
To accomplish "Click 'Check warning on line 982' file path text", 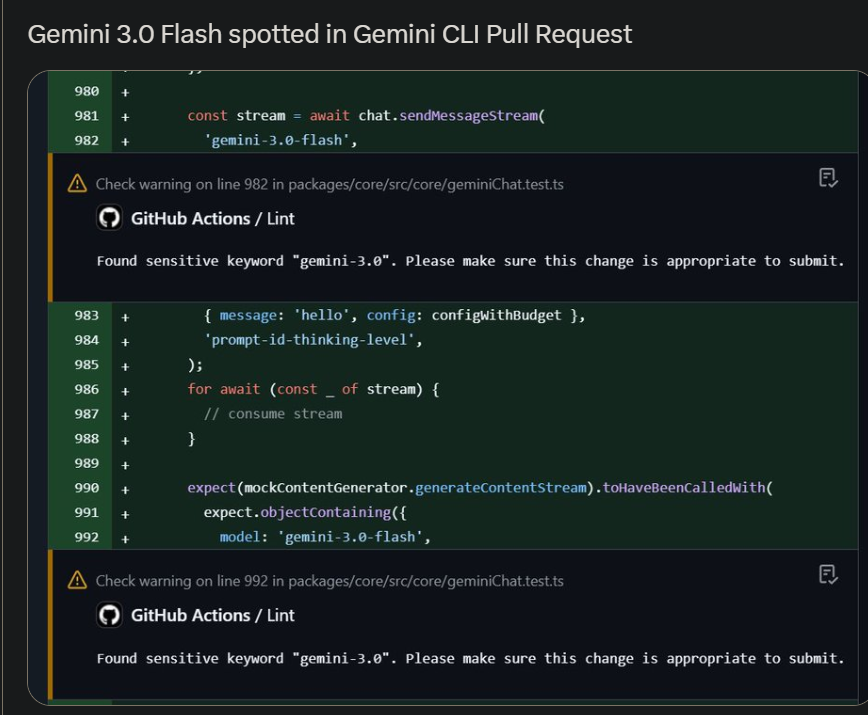I will pyautogui.click(x=329, y=184).
